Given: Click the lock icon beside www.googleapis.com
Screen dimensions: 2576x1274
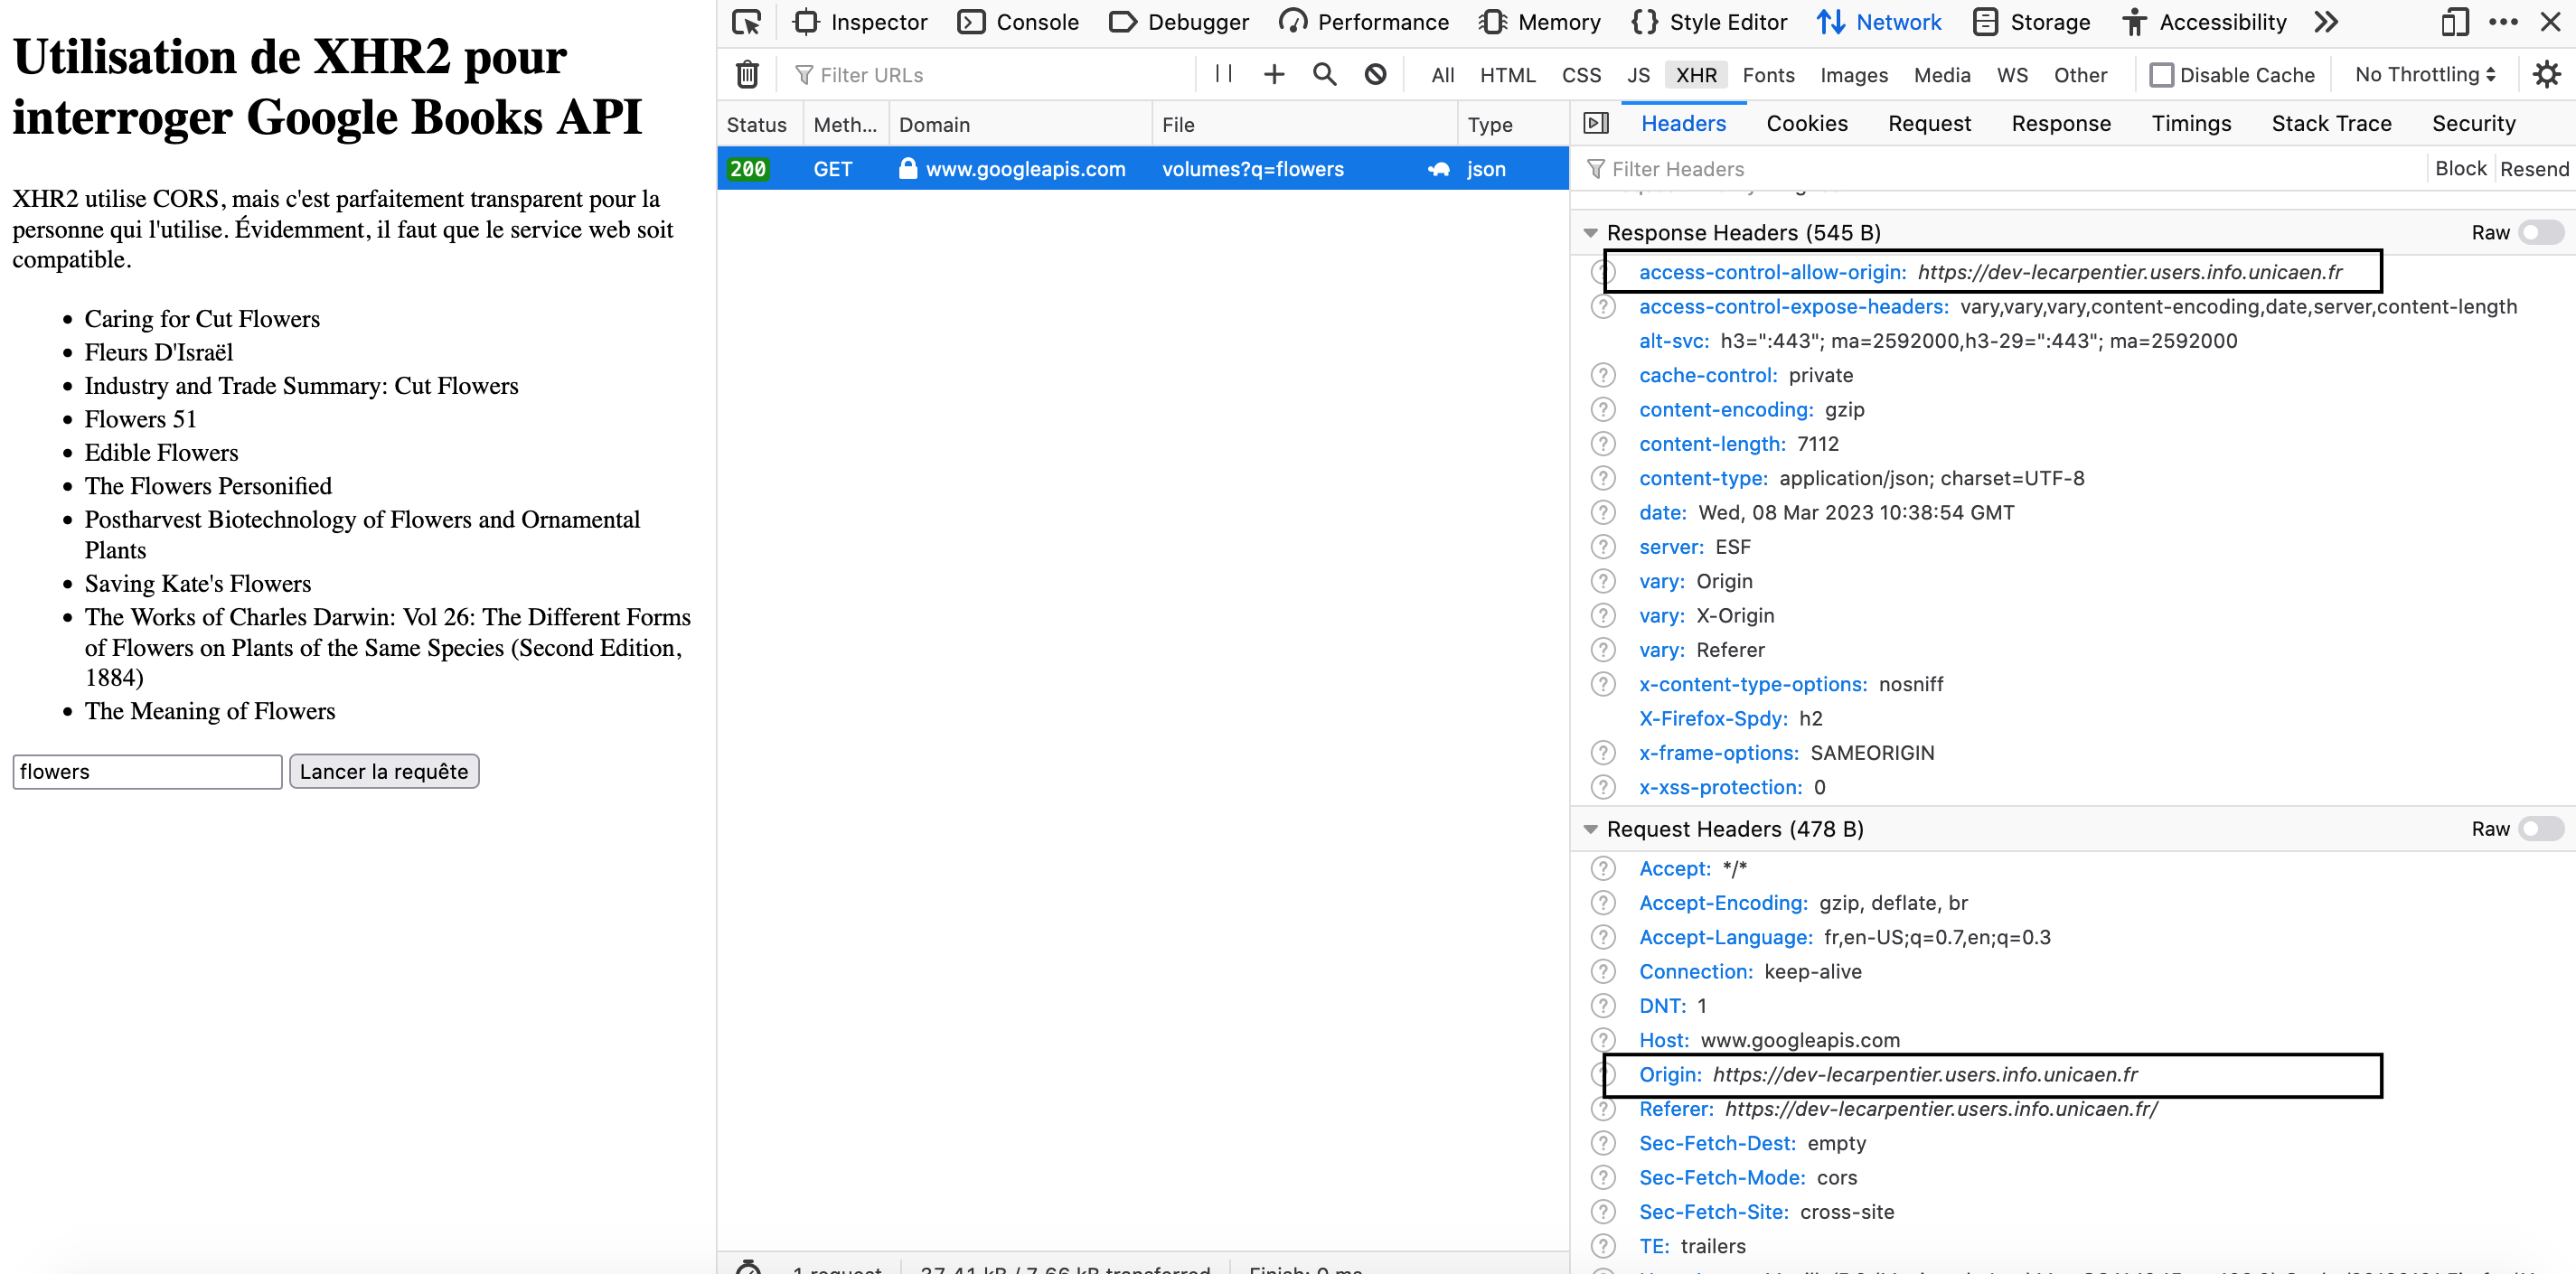Looking at the screenshot, I should point(907,168).
